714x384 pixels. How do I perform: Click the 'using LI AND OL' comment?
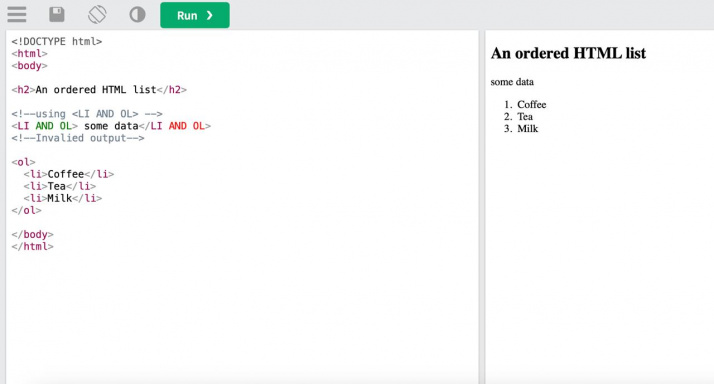coord(87,114)
